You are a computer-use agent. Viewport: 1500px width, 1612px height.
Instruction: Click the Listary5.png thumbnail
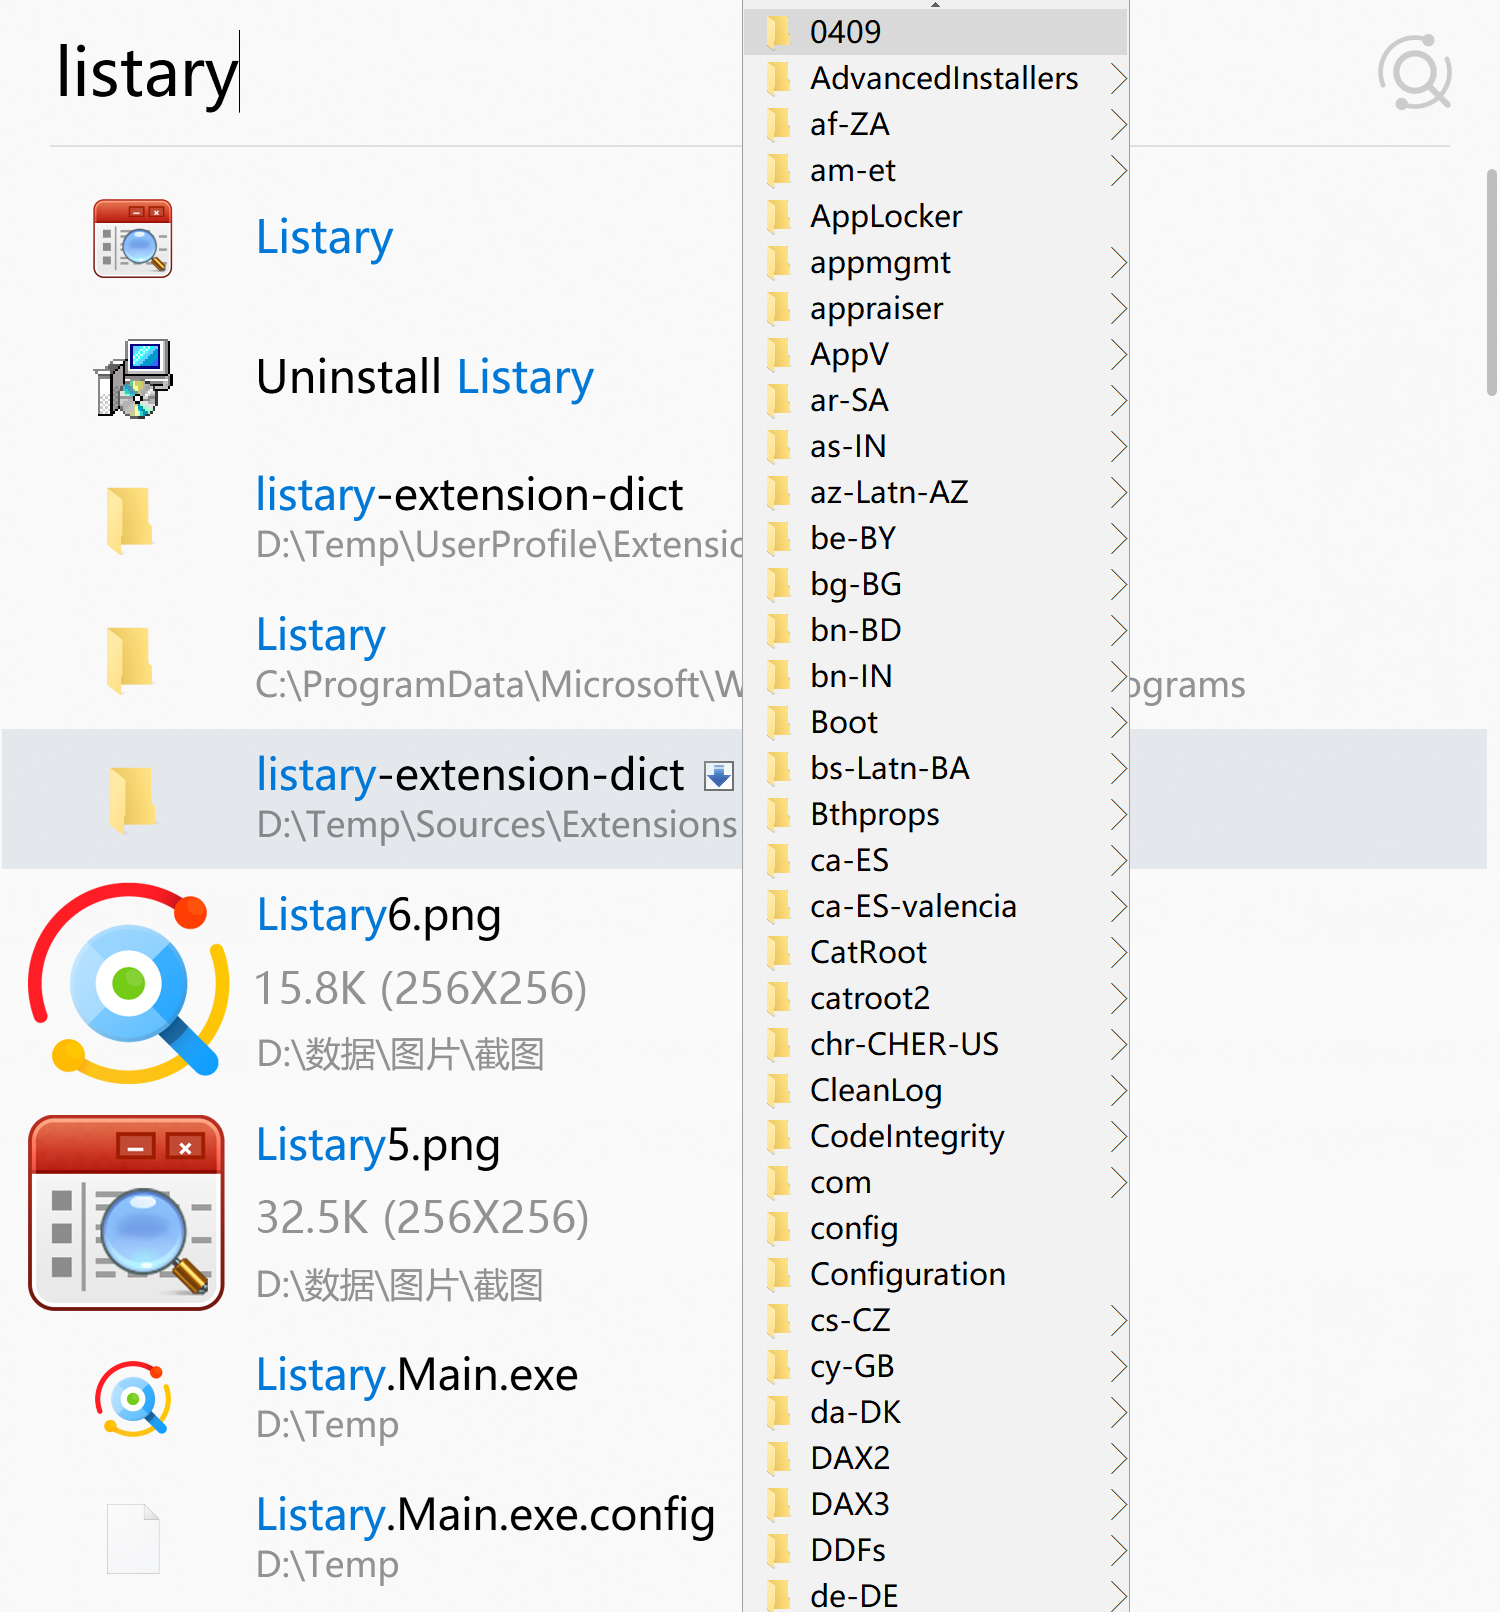127,1213
